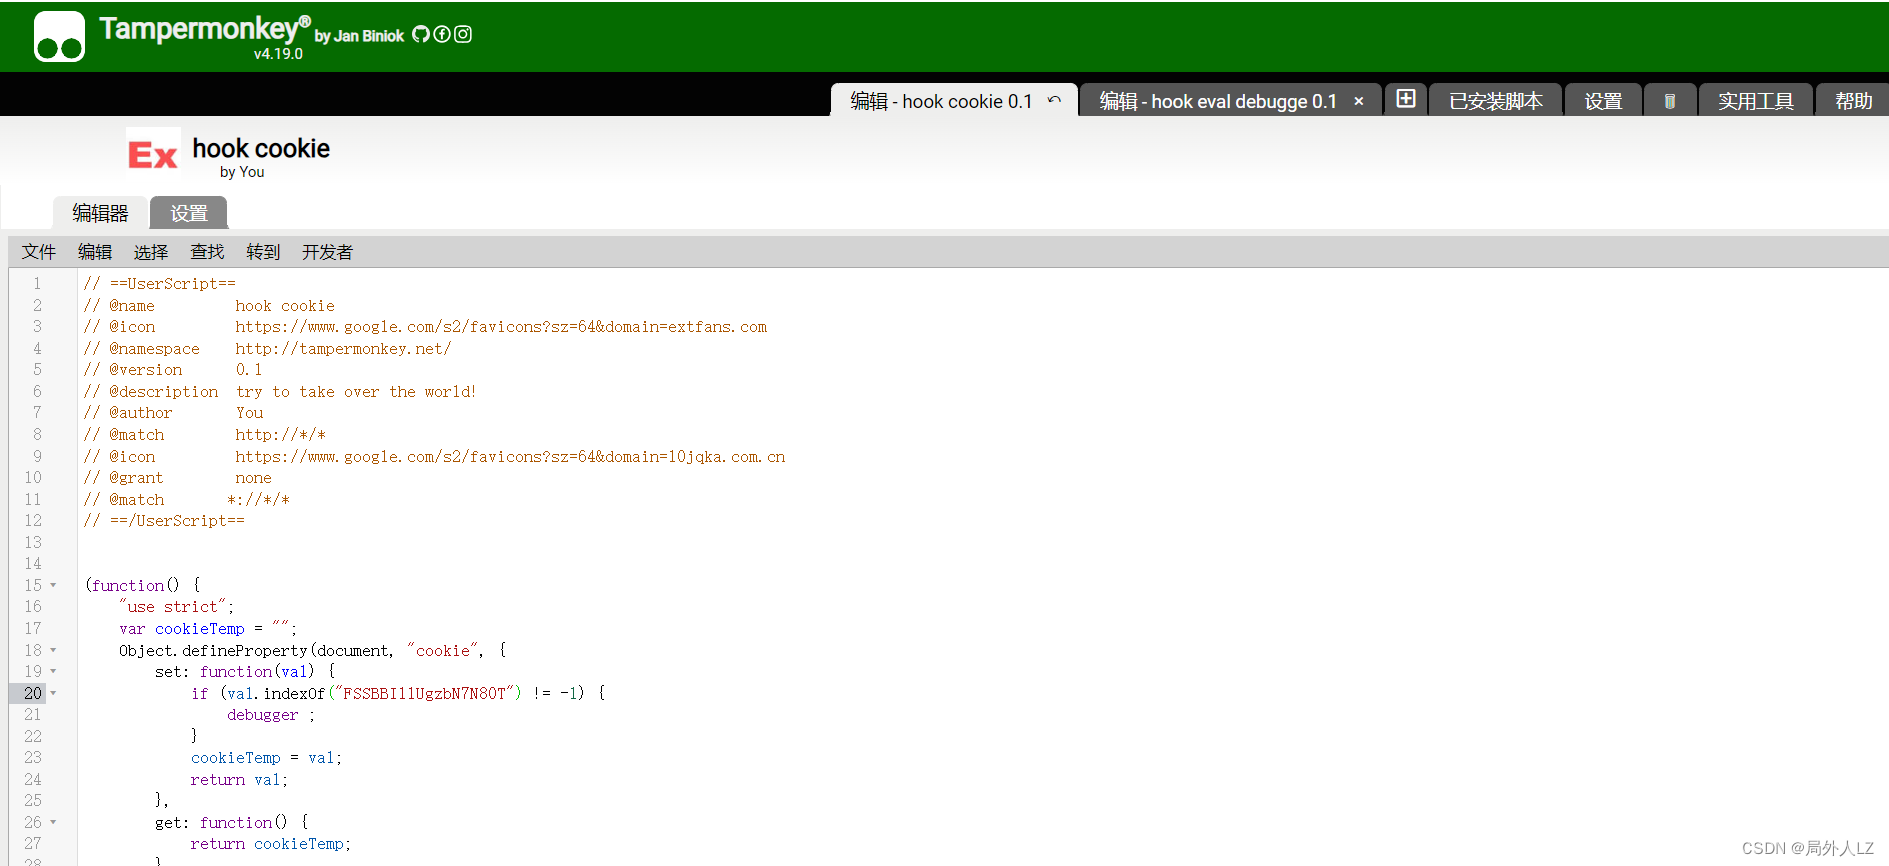The width and height of the screenshot is (1889, 866).
Task: Open the 文件 menu
Action: 39,252
